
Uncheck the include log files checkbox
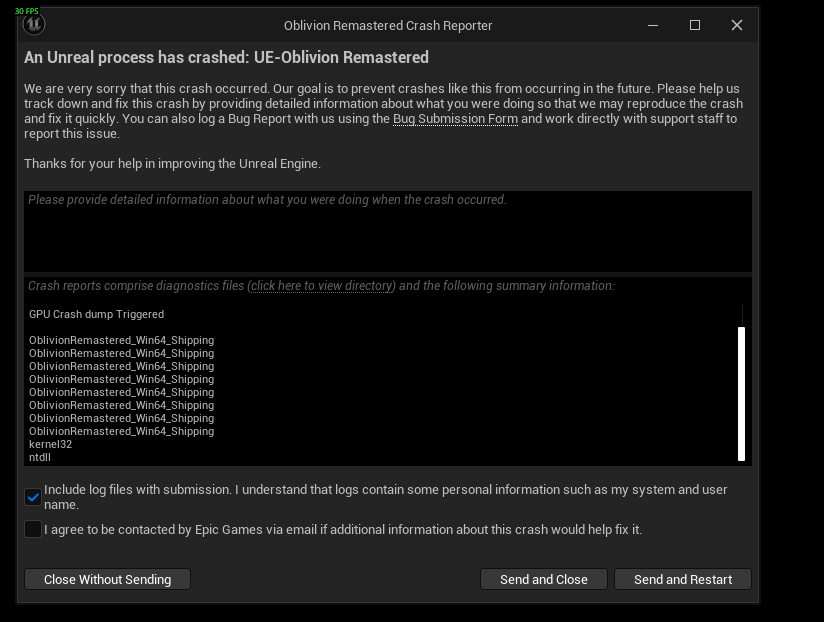tap(34, 497)
